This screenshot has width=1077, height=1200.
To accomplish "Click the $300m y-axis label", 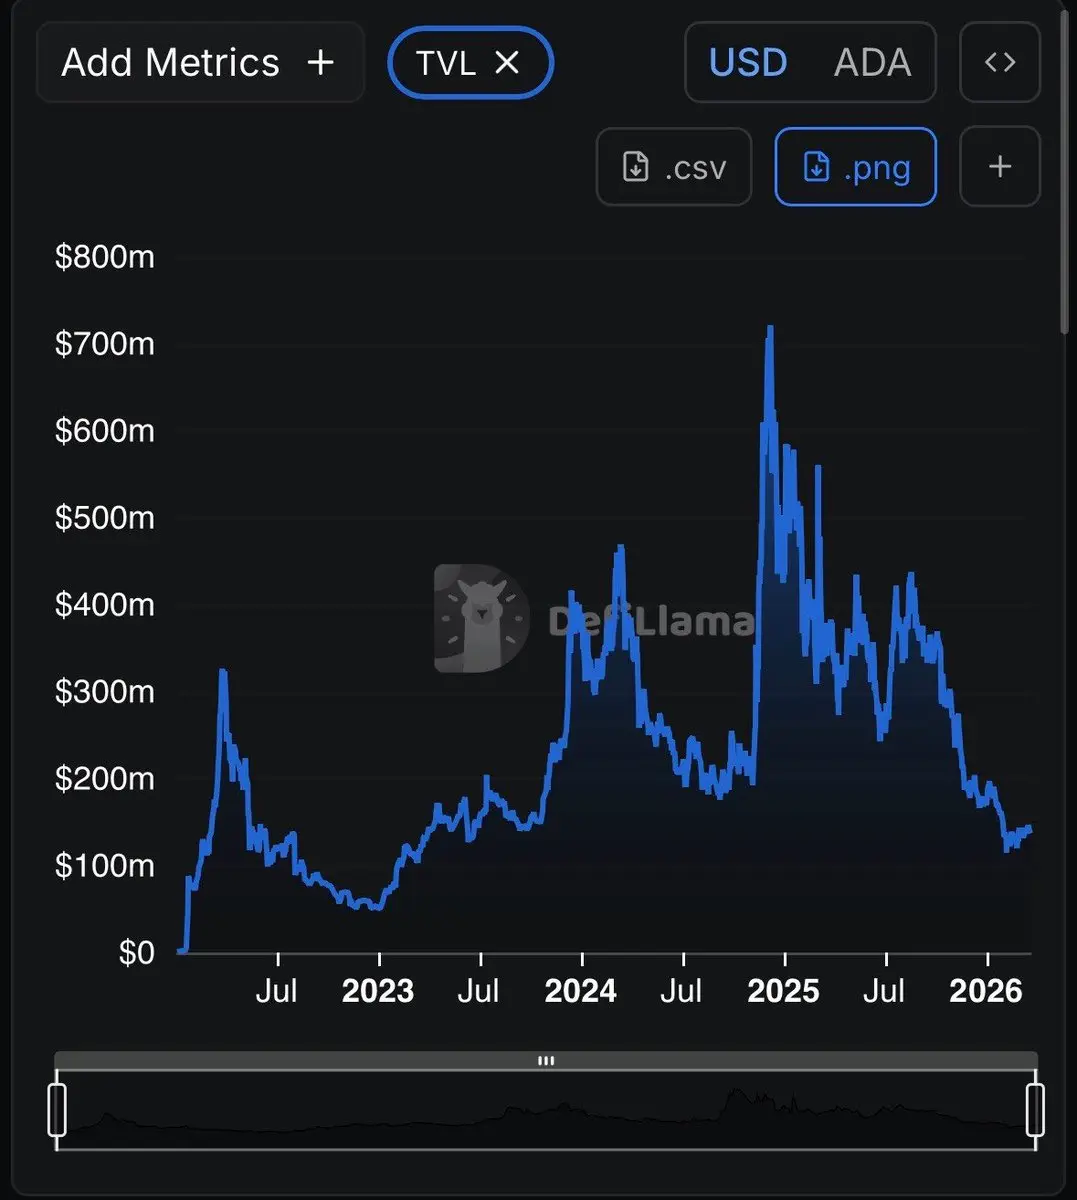I will [105, 692].
